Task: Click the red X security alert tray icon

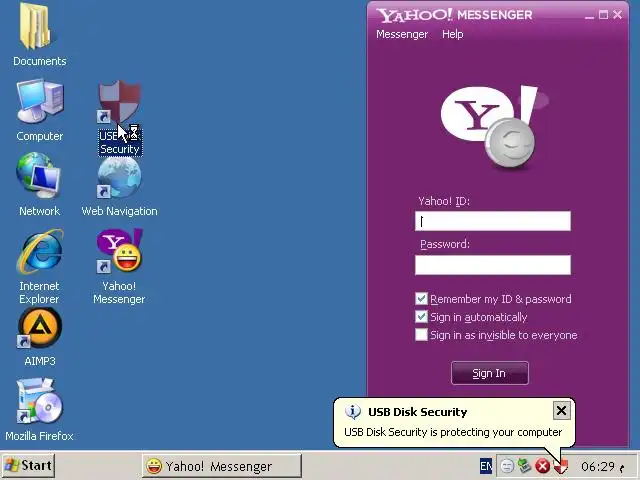Action: point(542,466)
